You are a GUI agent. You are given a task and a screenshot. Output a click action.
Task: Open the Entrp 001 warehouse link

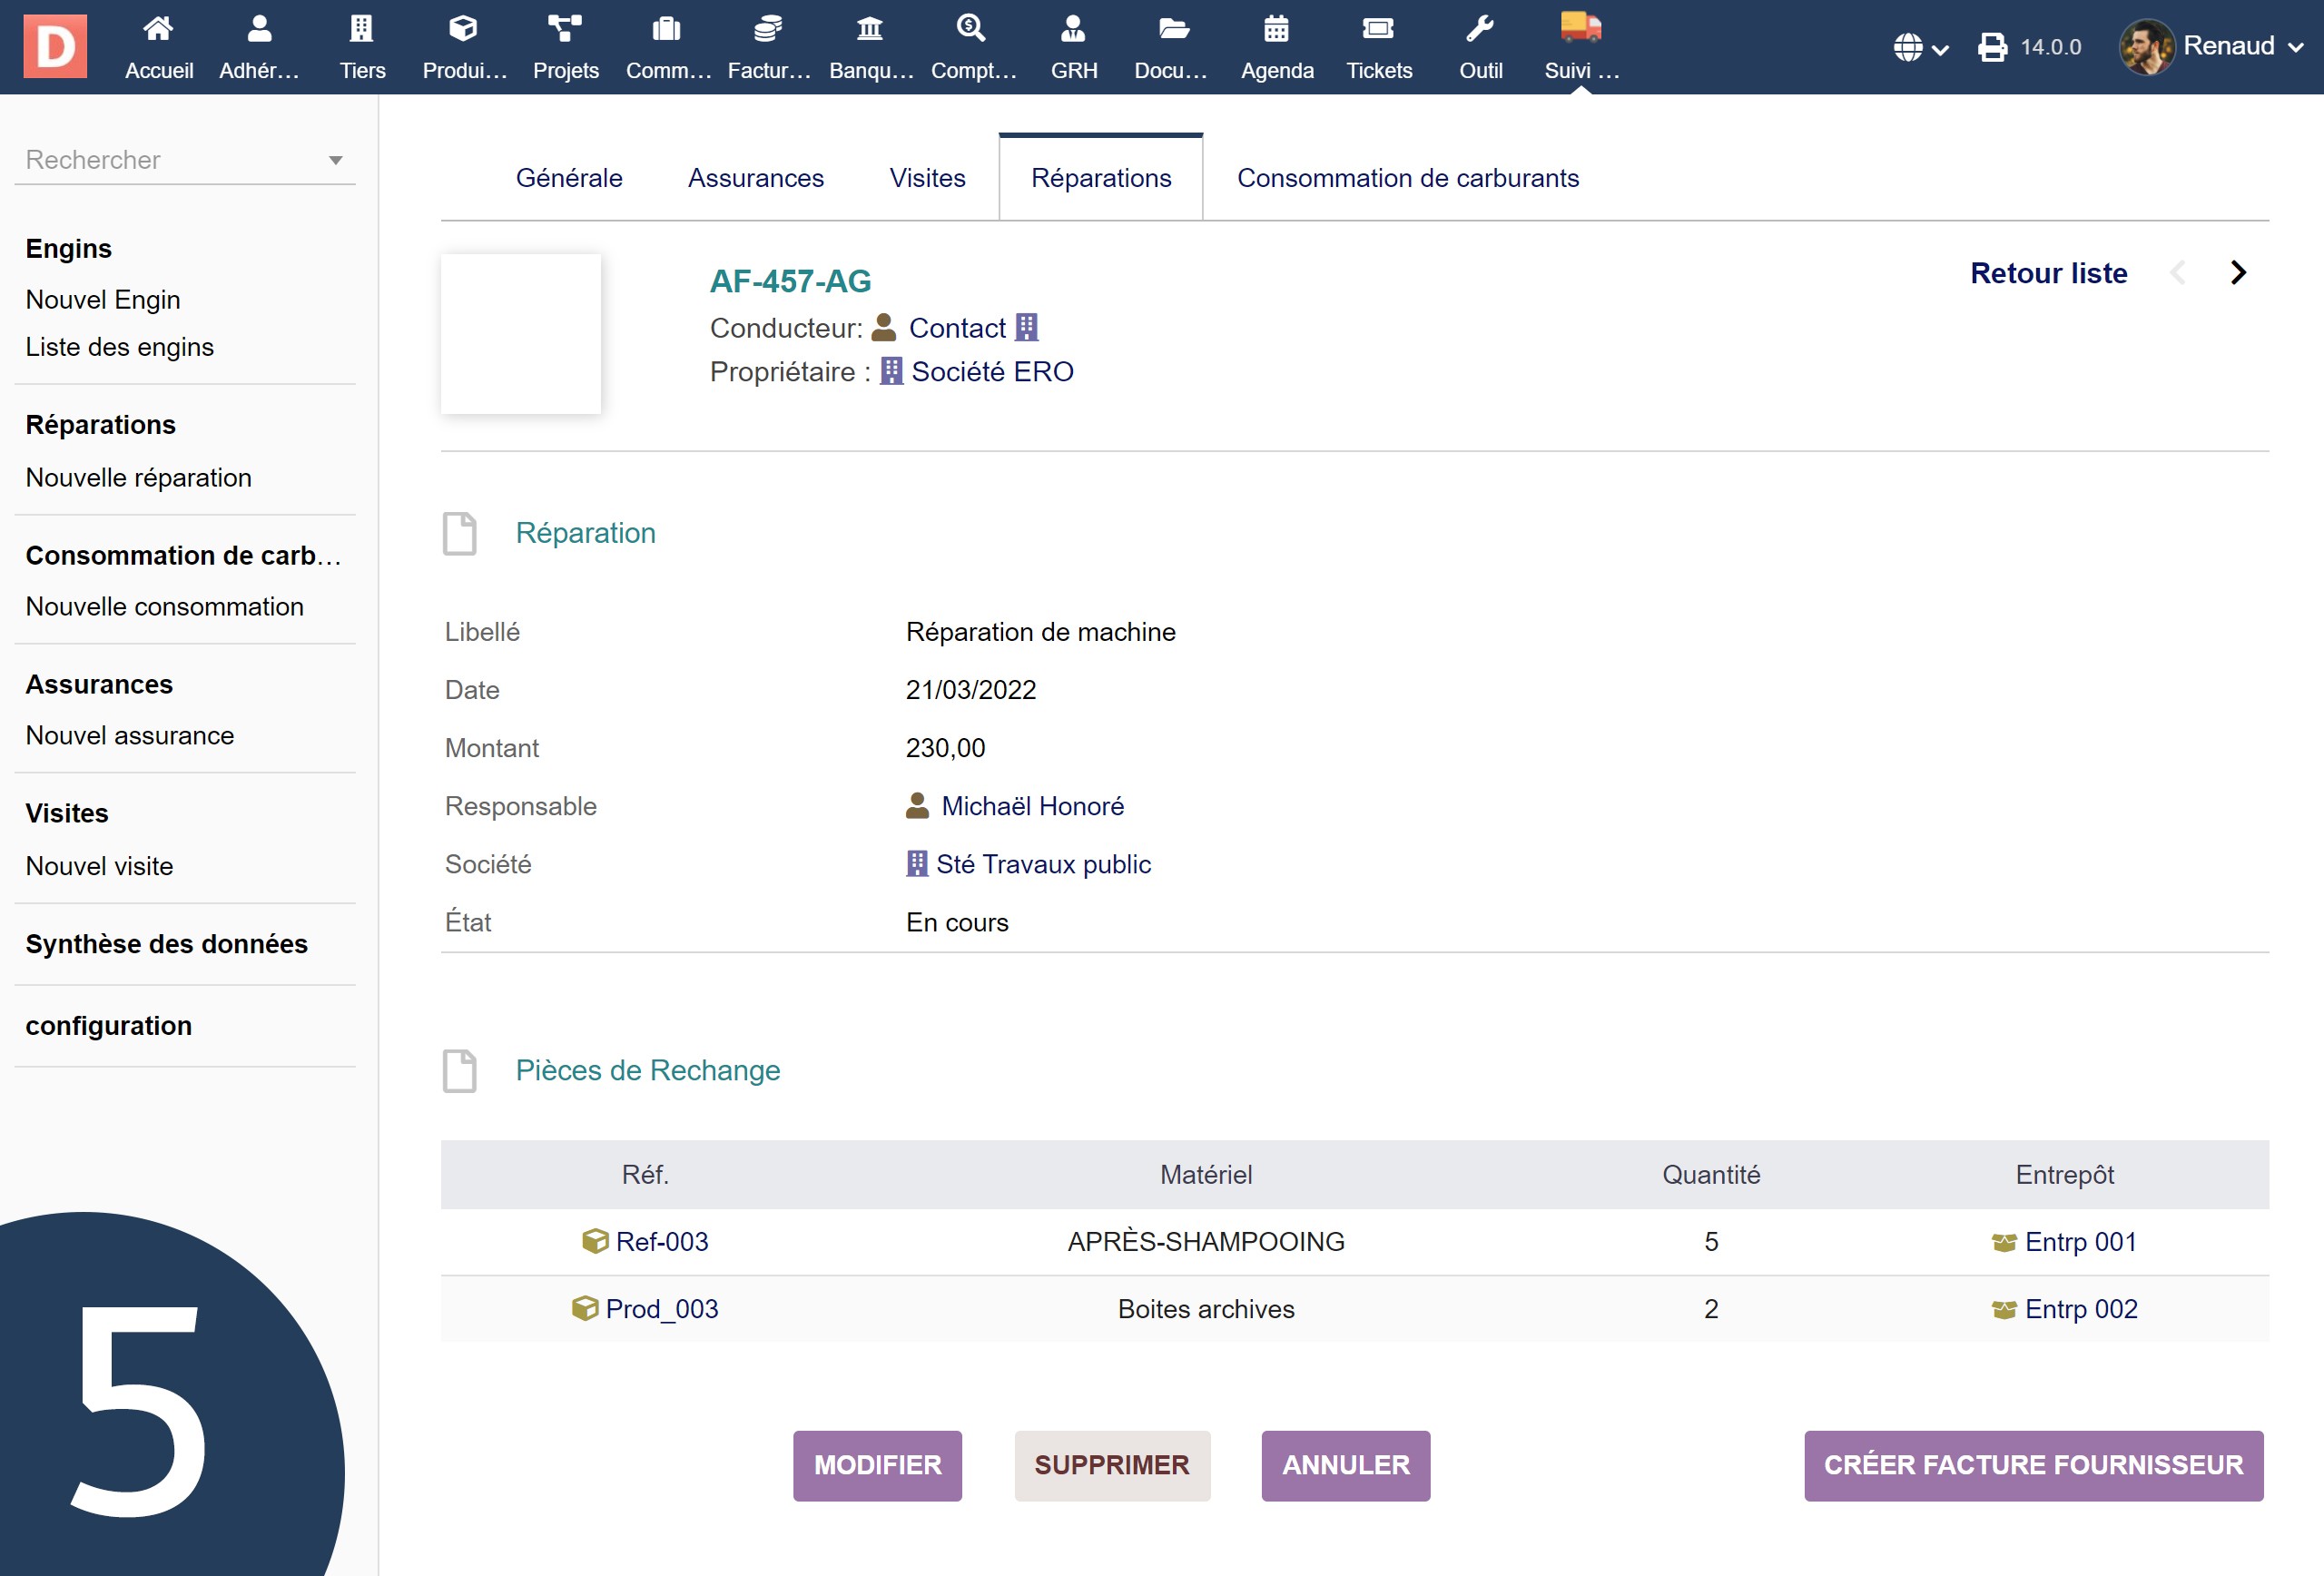[2080, 1241]
